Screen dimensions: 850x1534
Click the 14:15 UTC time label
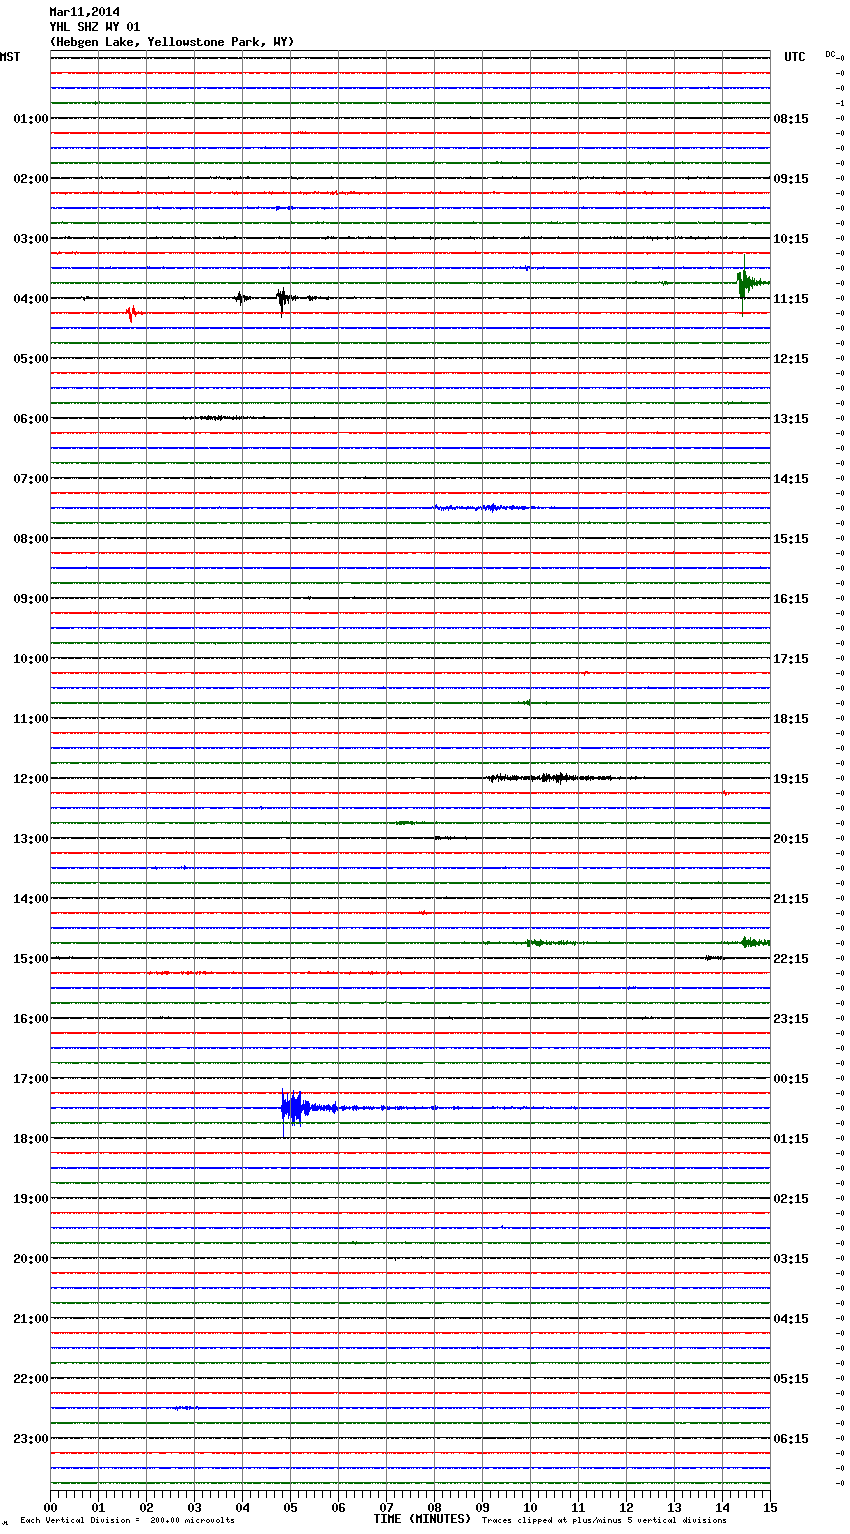(791, 479)
